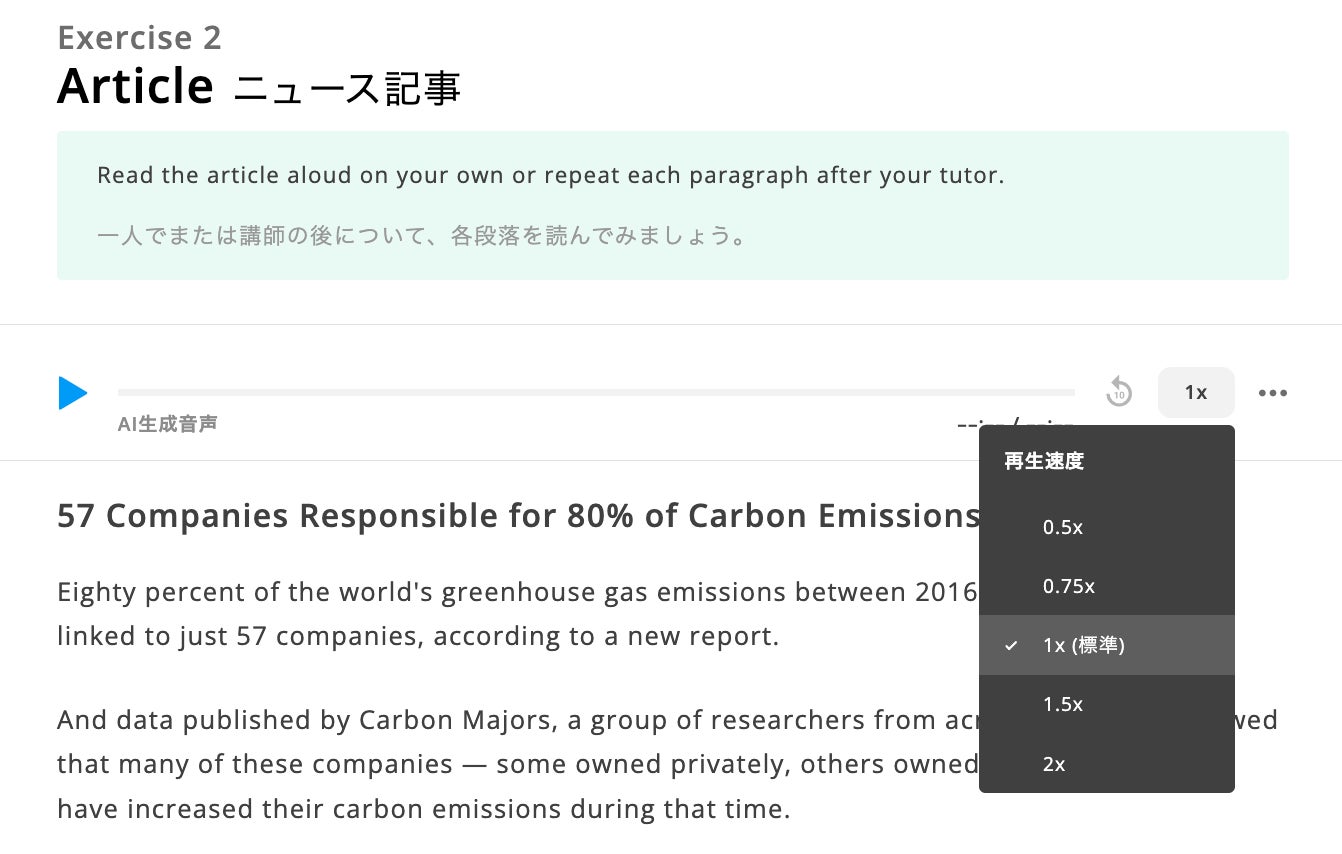Click the Exercise 2 heading
Screen dimensions: 1342x854
click(139, 38)
